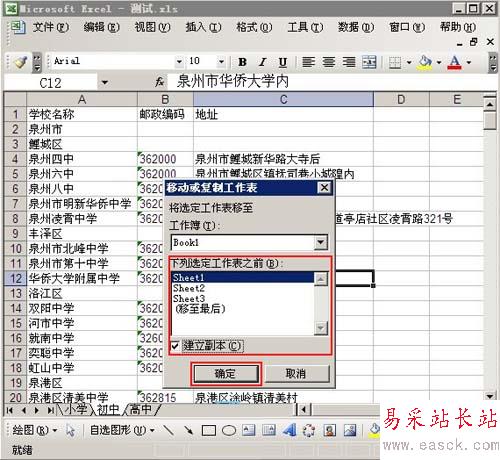Close the 移动或复制工作表 dialog
Image resolution: width=500 pixels, height=460 pixels.
324,188
